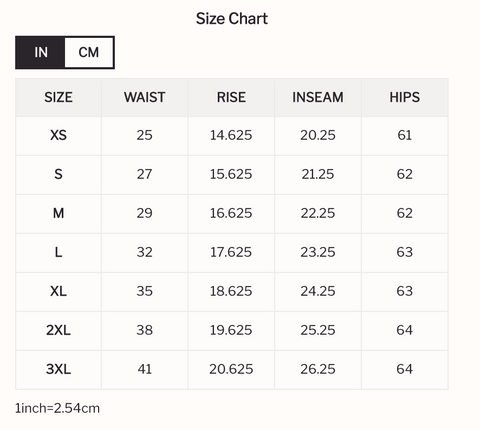
Task: Click the RISE column header
Action: (x=231, y=97)
